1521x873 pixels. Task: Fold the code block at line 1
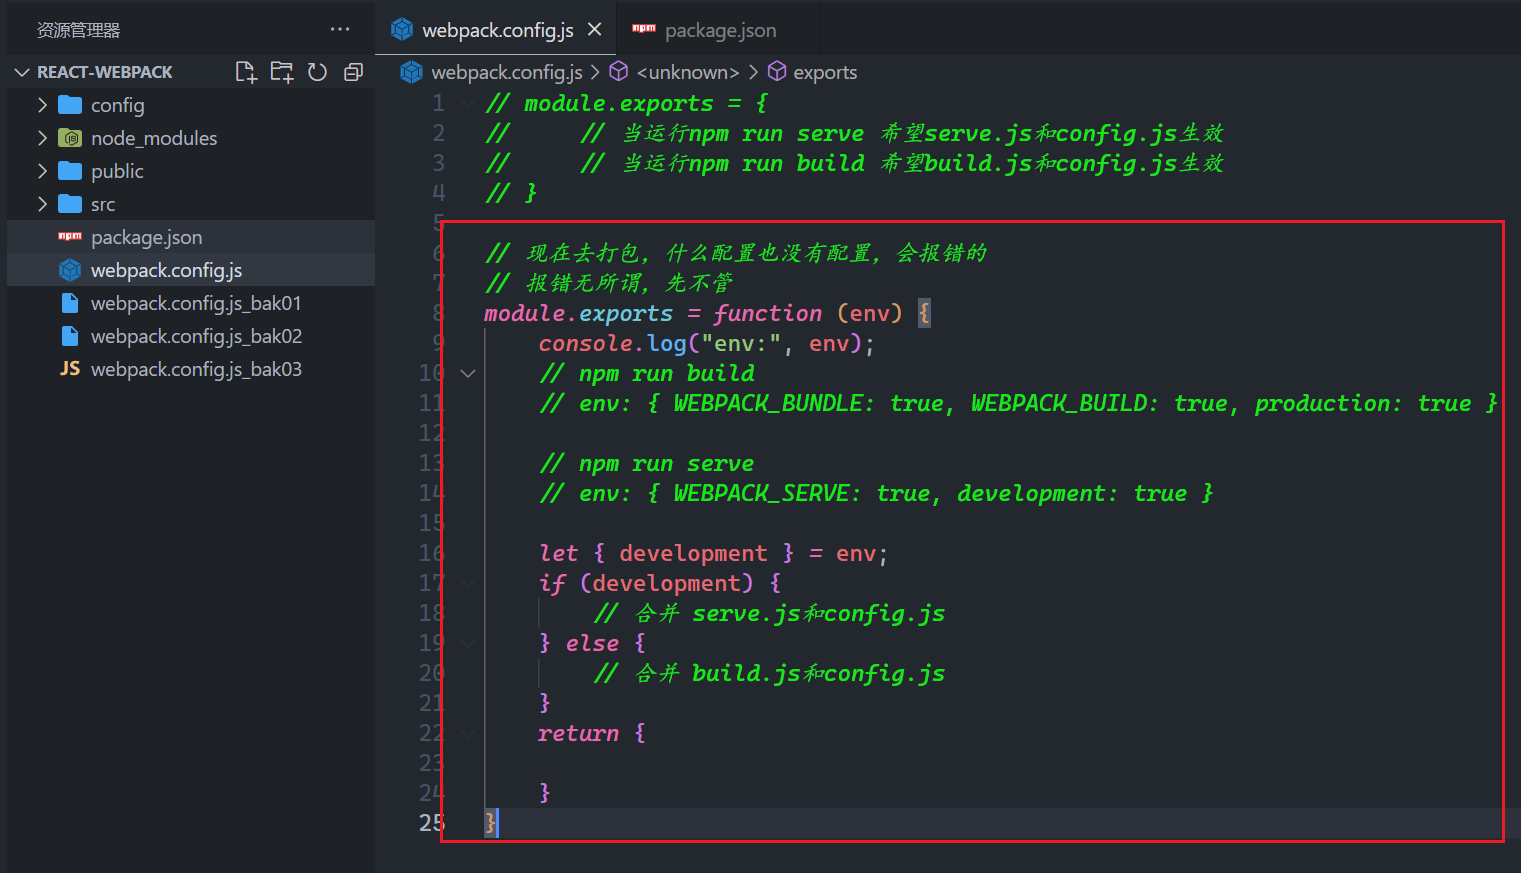click(467, 103)
